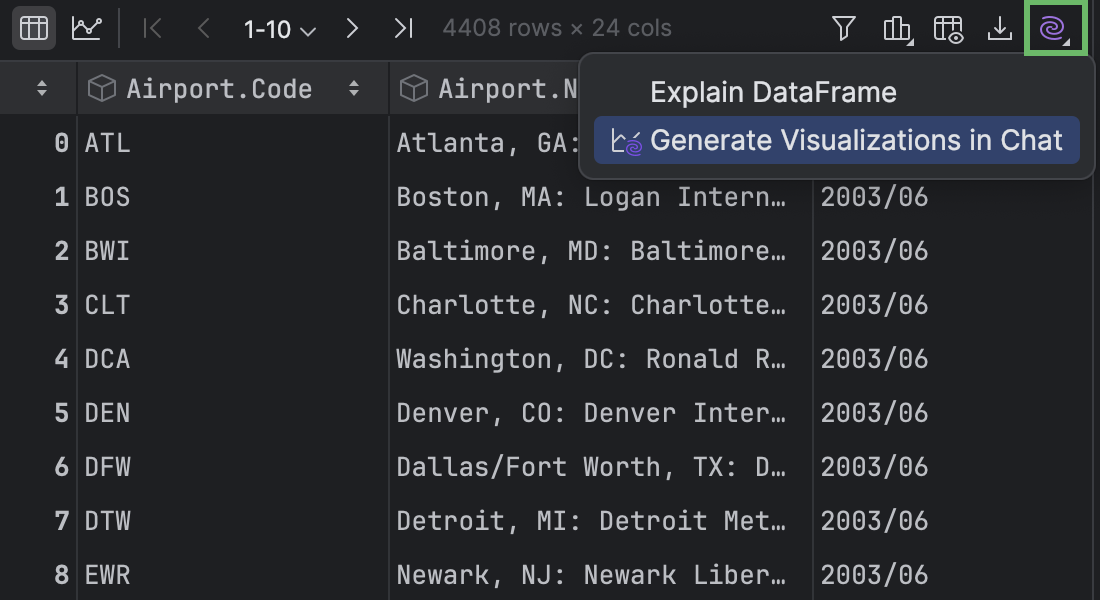
Task: Jump to the last page of rows
Action: [404, 28]
